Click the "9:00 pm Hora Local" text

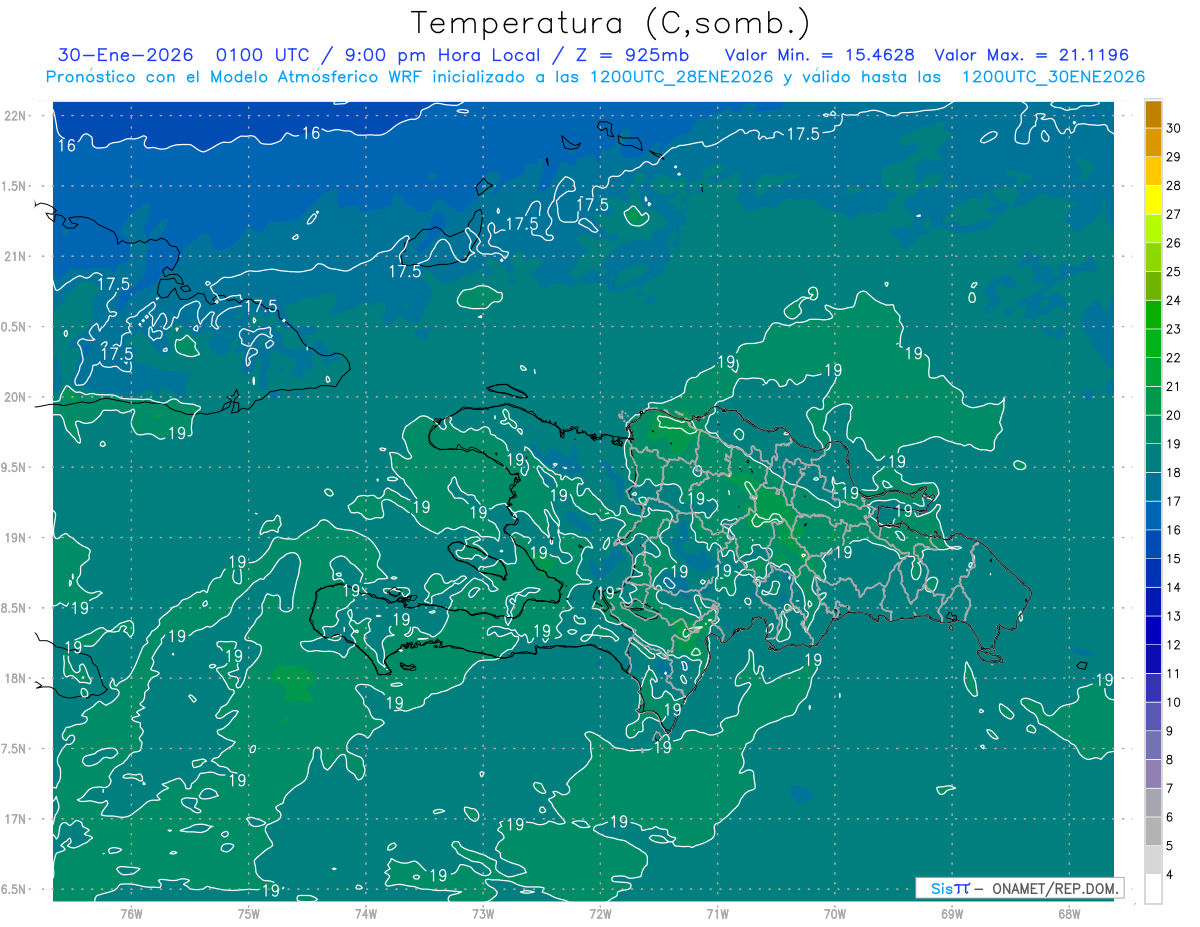(443, 55)
